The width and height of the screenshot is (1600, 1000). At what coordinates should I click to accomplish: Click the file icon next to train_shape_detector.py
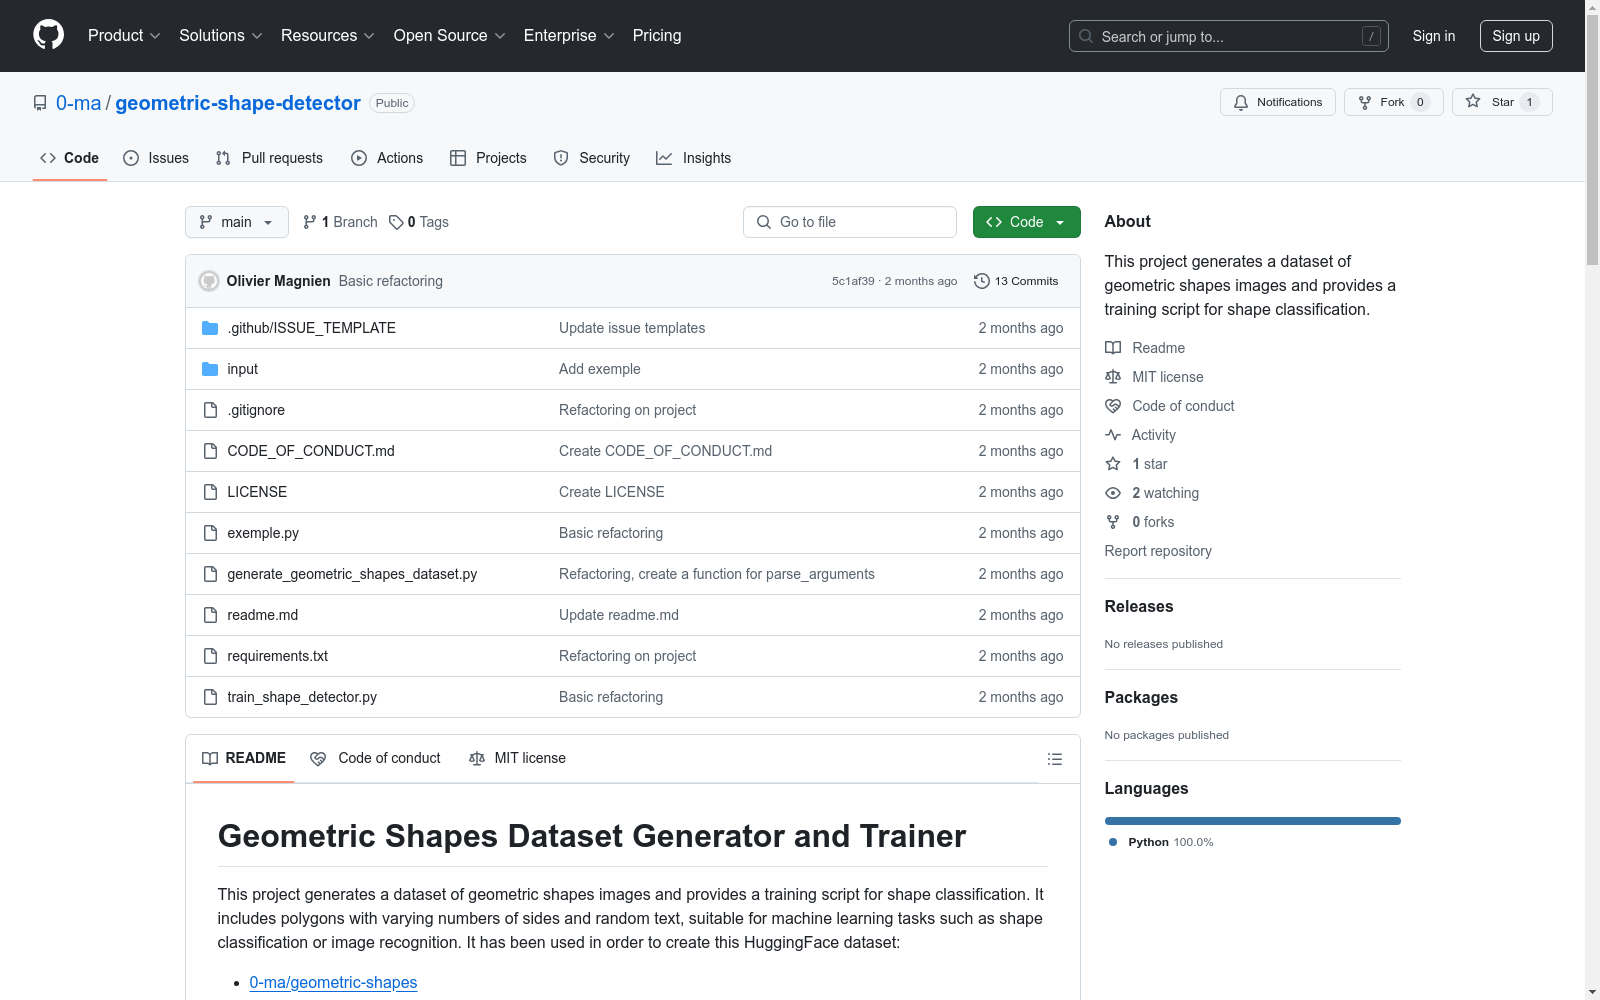(x=210, y=697)
